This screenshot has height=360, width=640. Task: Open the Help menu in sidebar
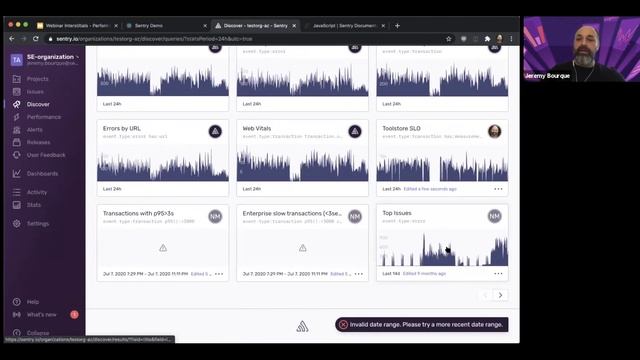pos(33,302)
